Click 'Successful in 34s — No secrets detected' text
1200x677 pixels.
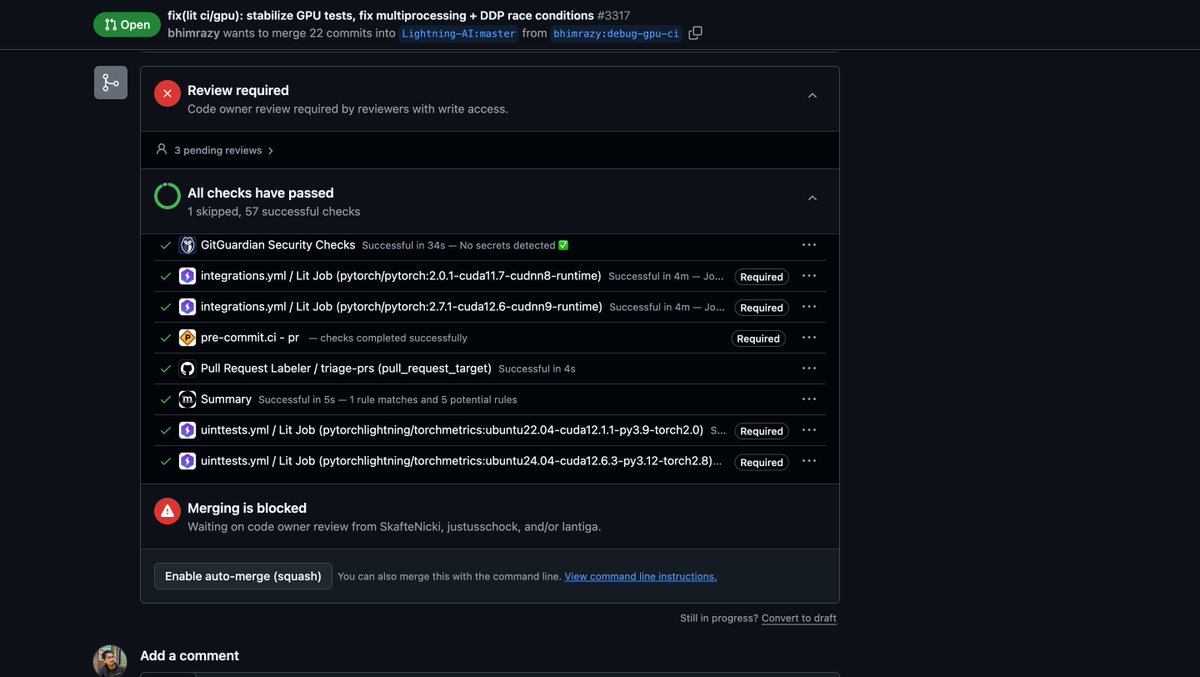coord(465,246)
